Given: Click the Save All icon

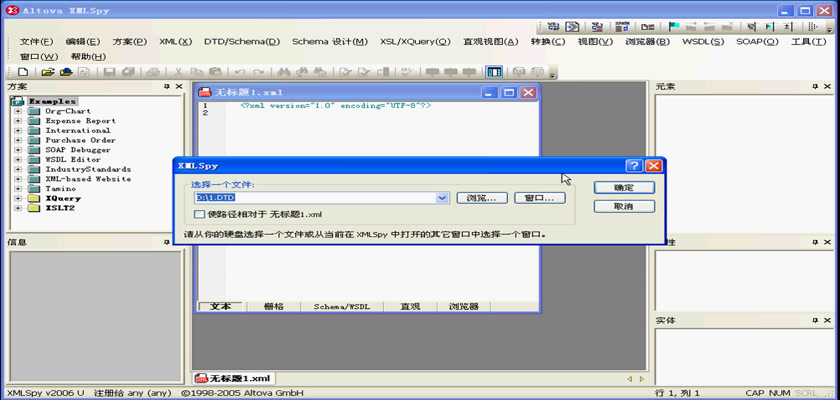Looking at the screenshot, I should pos(128,72).
